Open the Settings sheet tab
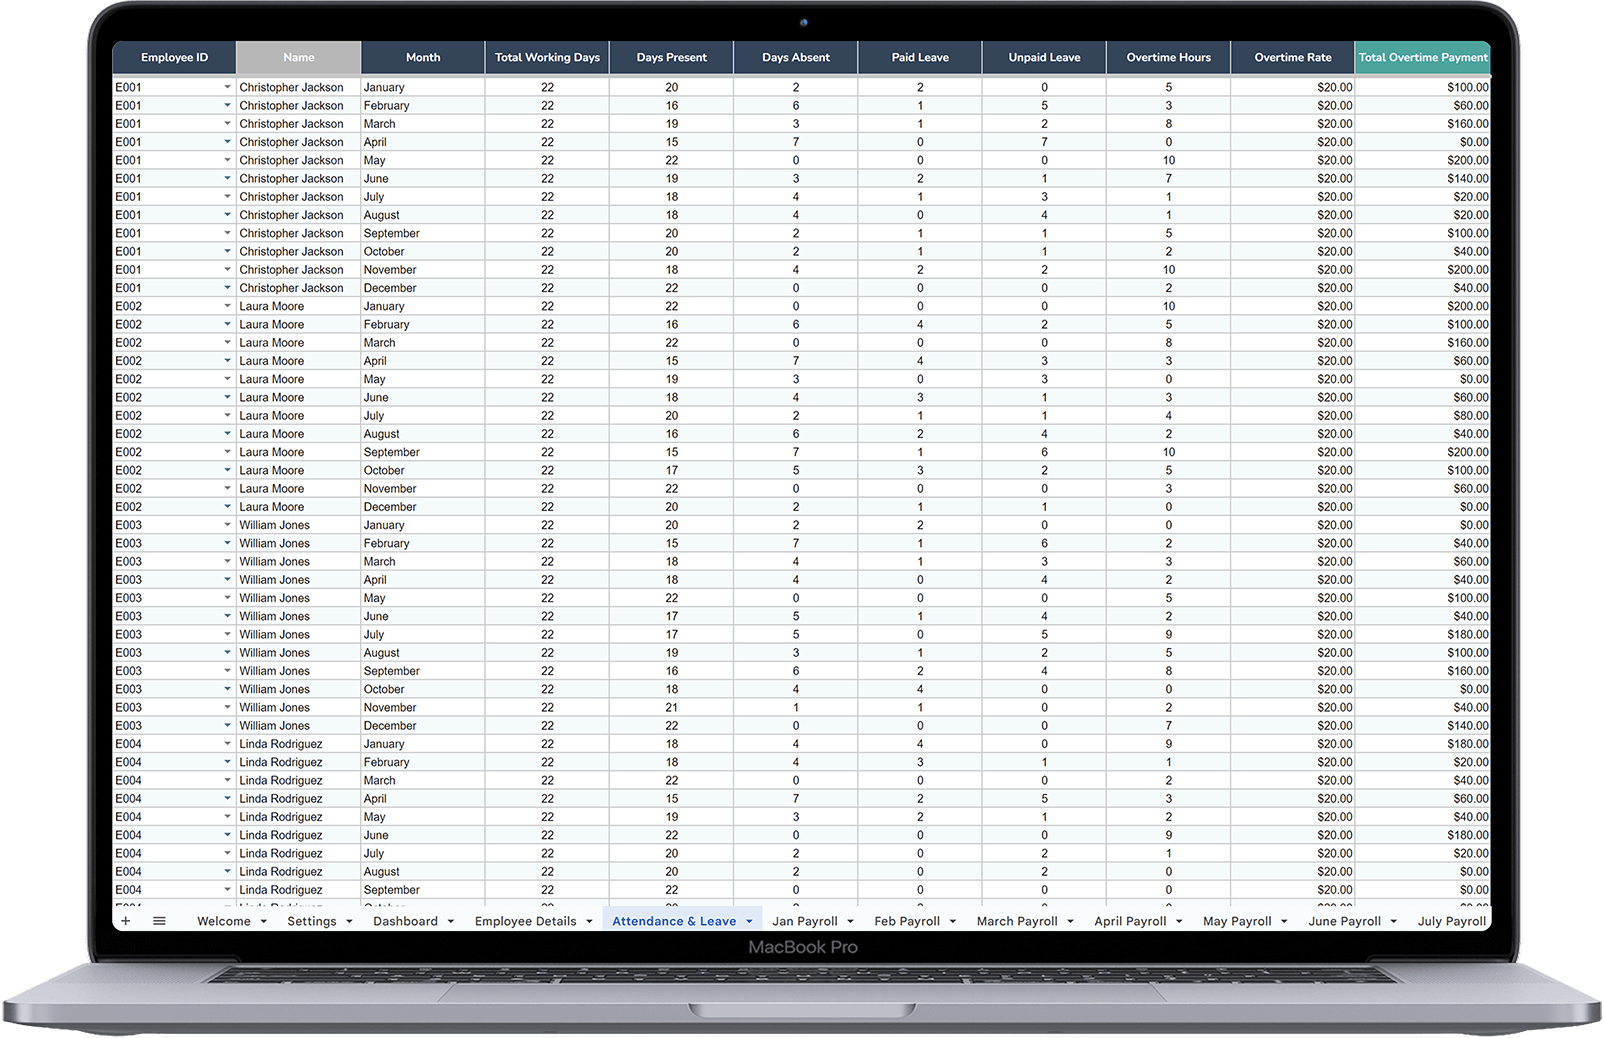The width and height of the screenshot is (1604, 1038). 312,921
